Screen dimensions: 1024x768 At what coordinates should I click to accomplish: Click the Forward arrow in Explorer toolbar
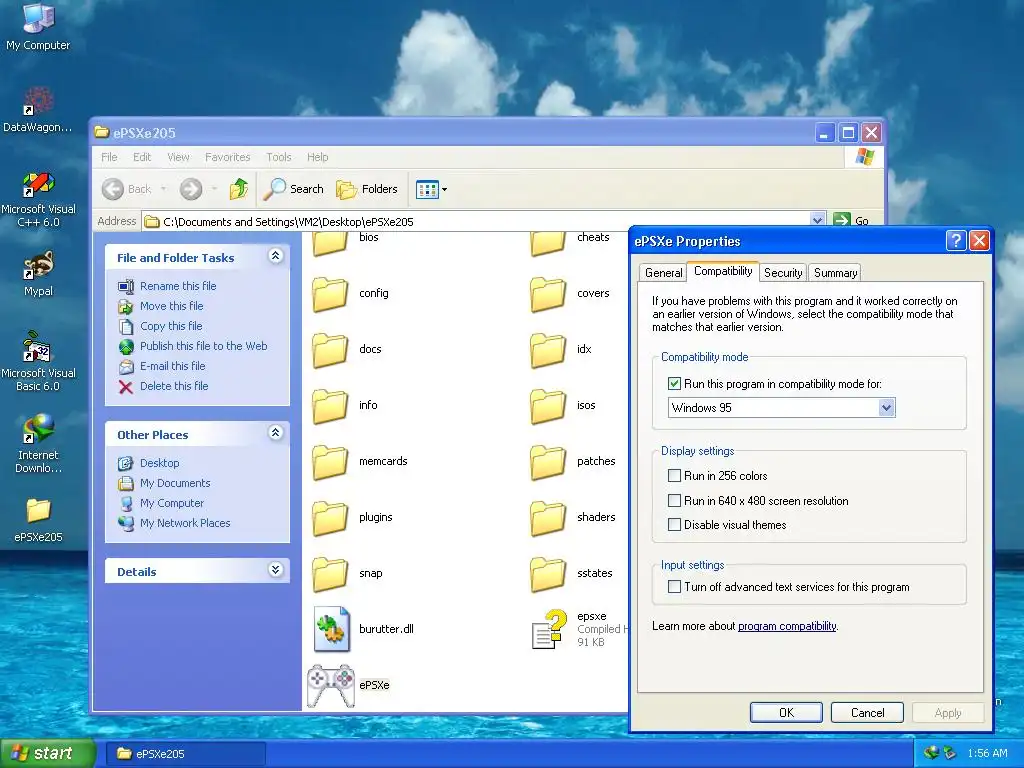[x=191, y=189]
